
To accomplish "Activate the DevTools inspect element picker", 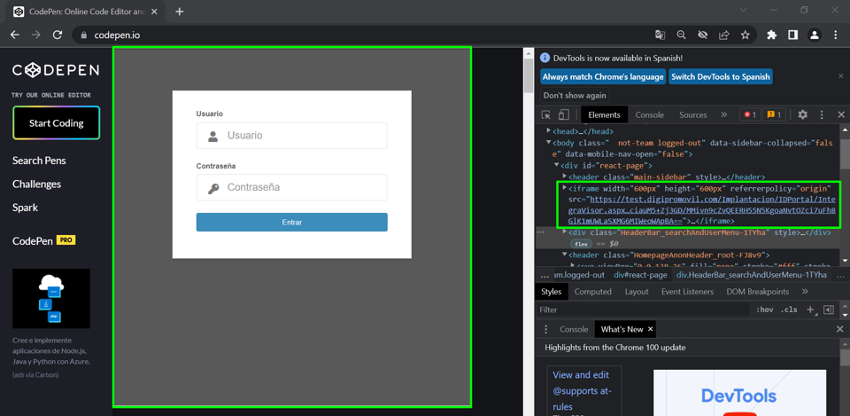I will point(547,115).
